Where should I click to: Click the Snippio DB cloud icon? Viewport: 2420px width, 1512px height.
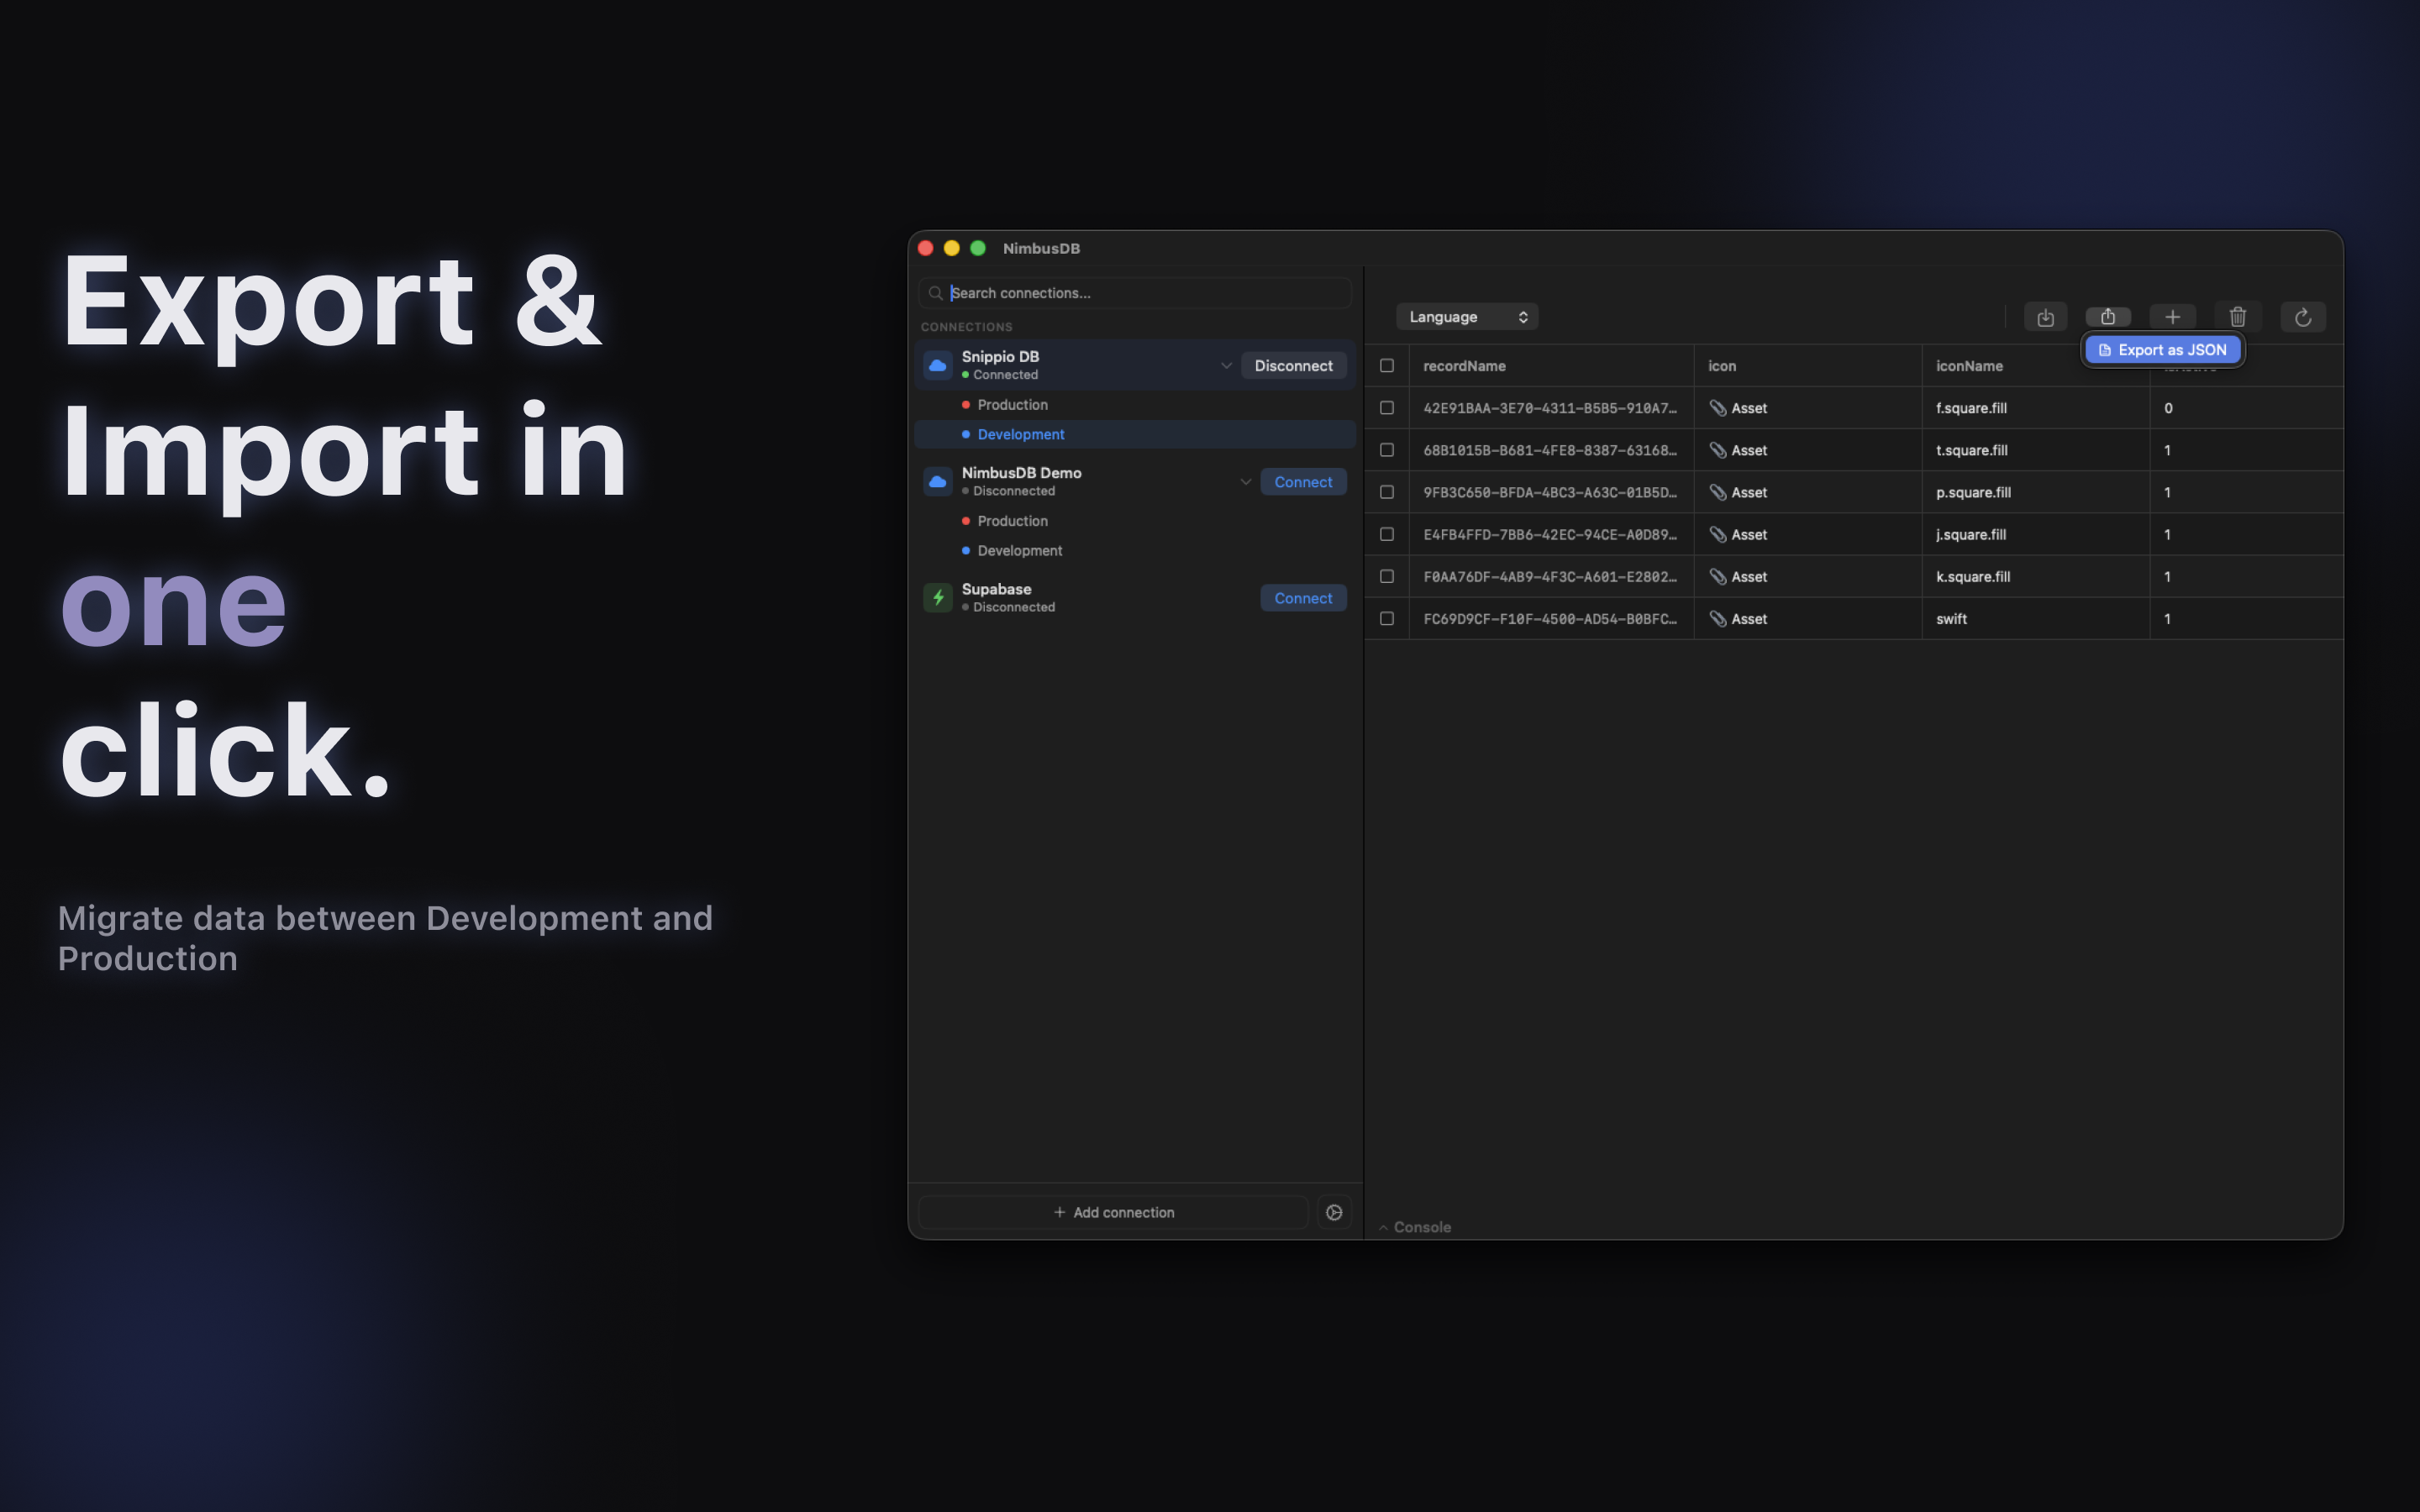938,365
